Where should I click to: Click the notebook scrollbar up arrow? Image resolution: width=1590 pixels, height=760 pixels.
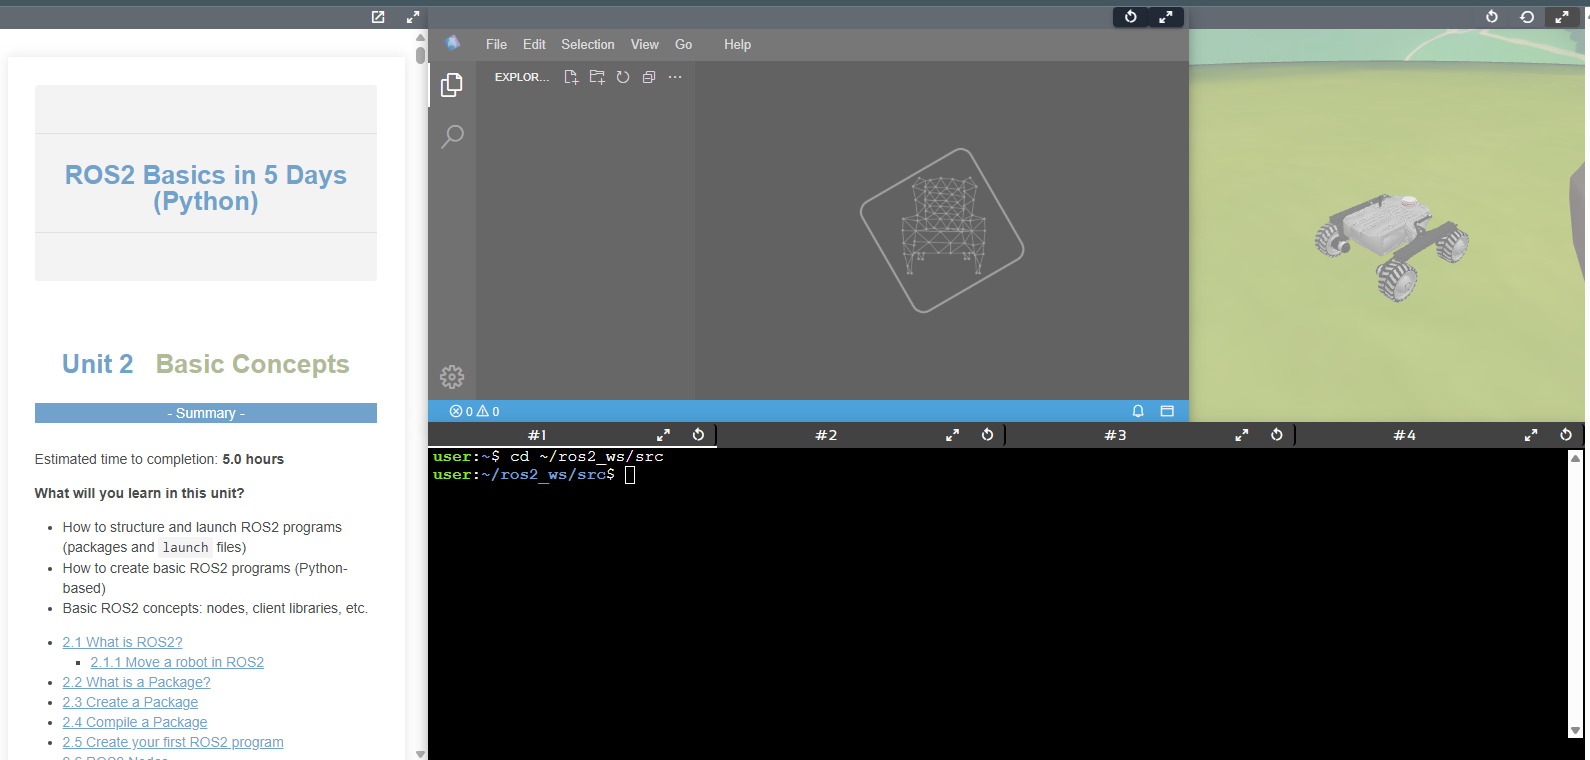pos(420,37)
